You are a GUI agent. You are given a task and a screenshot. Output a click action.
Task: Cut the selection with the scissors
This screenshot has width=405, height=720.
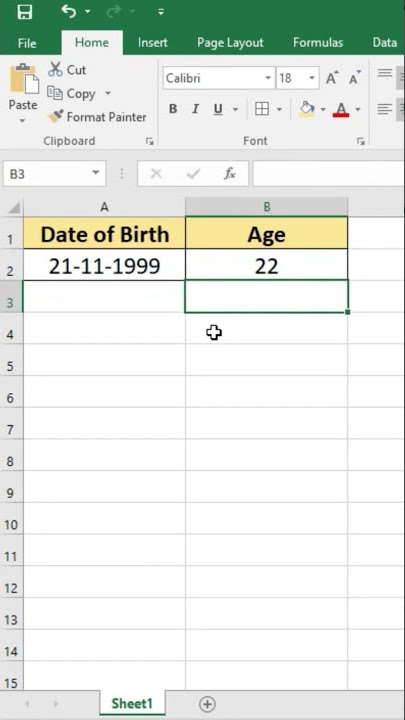pyautogui.click(x=67, y=70)
